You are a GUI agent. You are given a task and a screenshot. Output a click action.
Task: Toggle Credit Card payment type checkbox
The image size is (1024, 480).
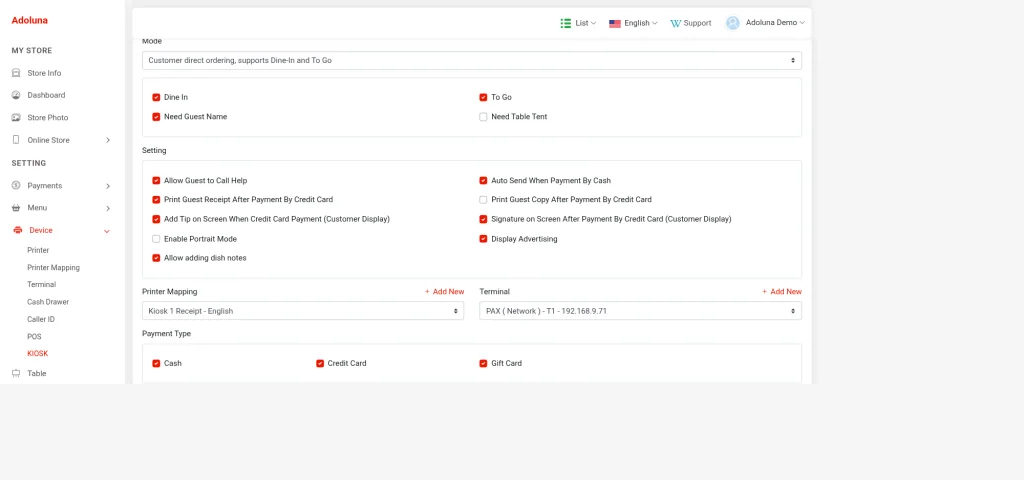pos(320,363)
